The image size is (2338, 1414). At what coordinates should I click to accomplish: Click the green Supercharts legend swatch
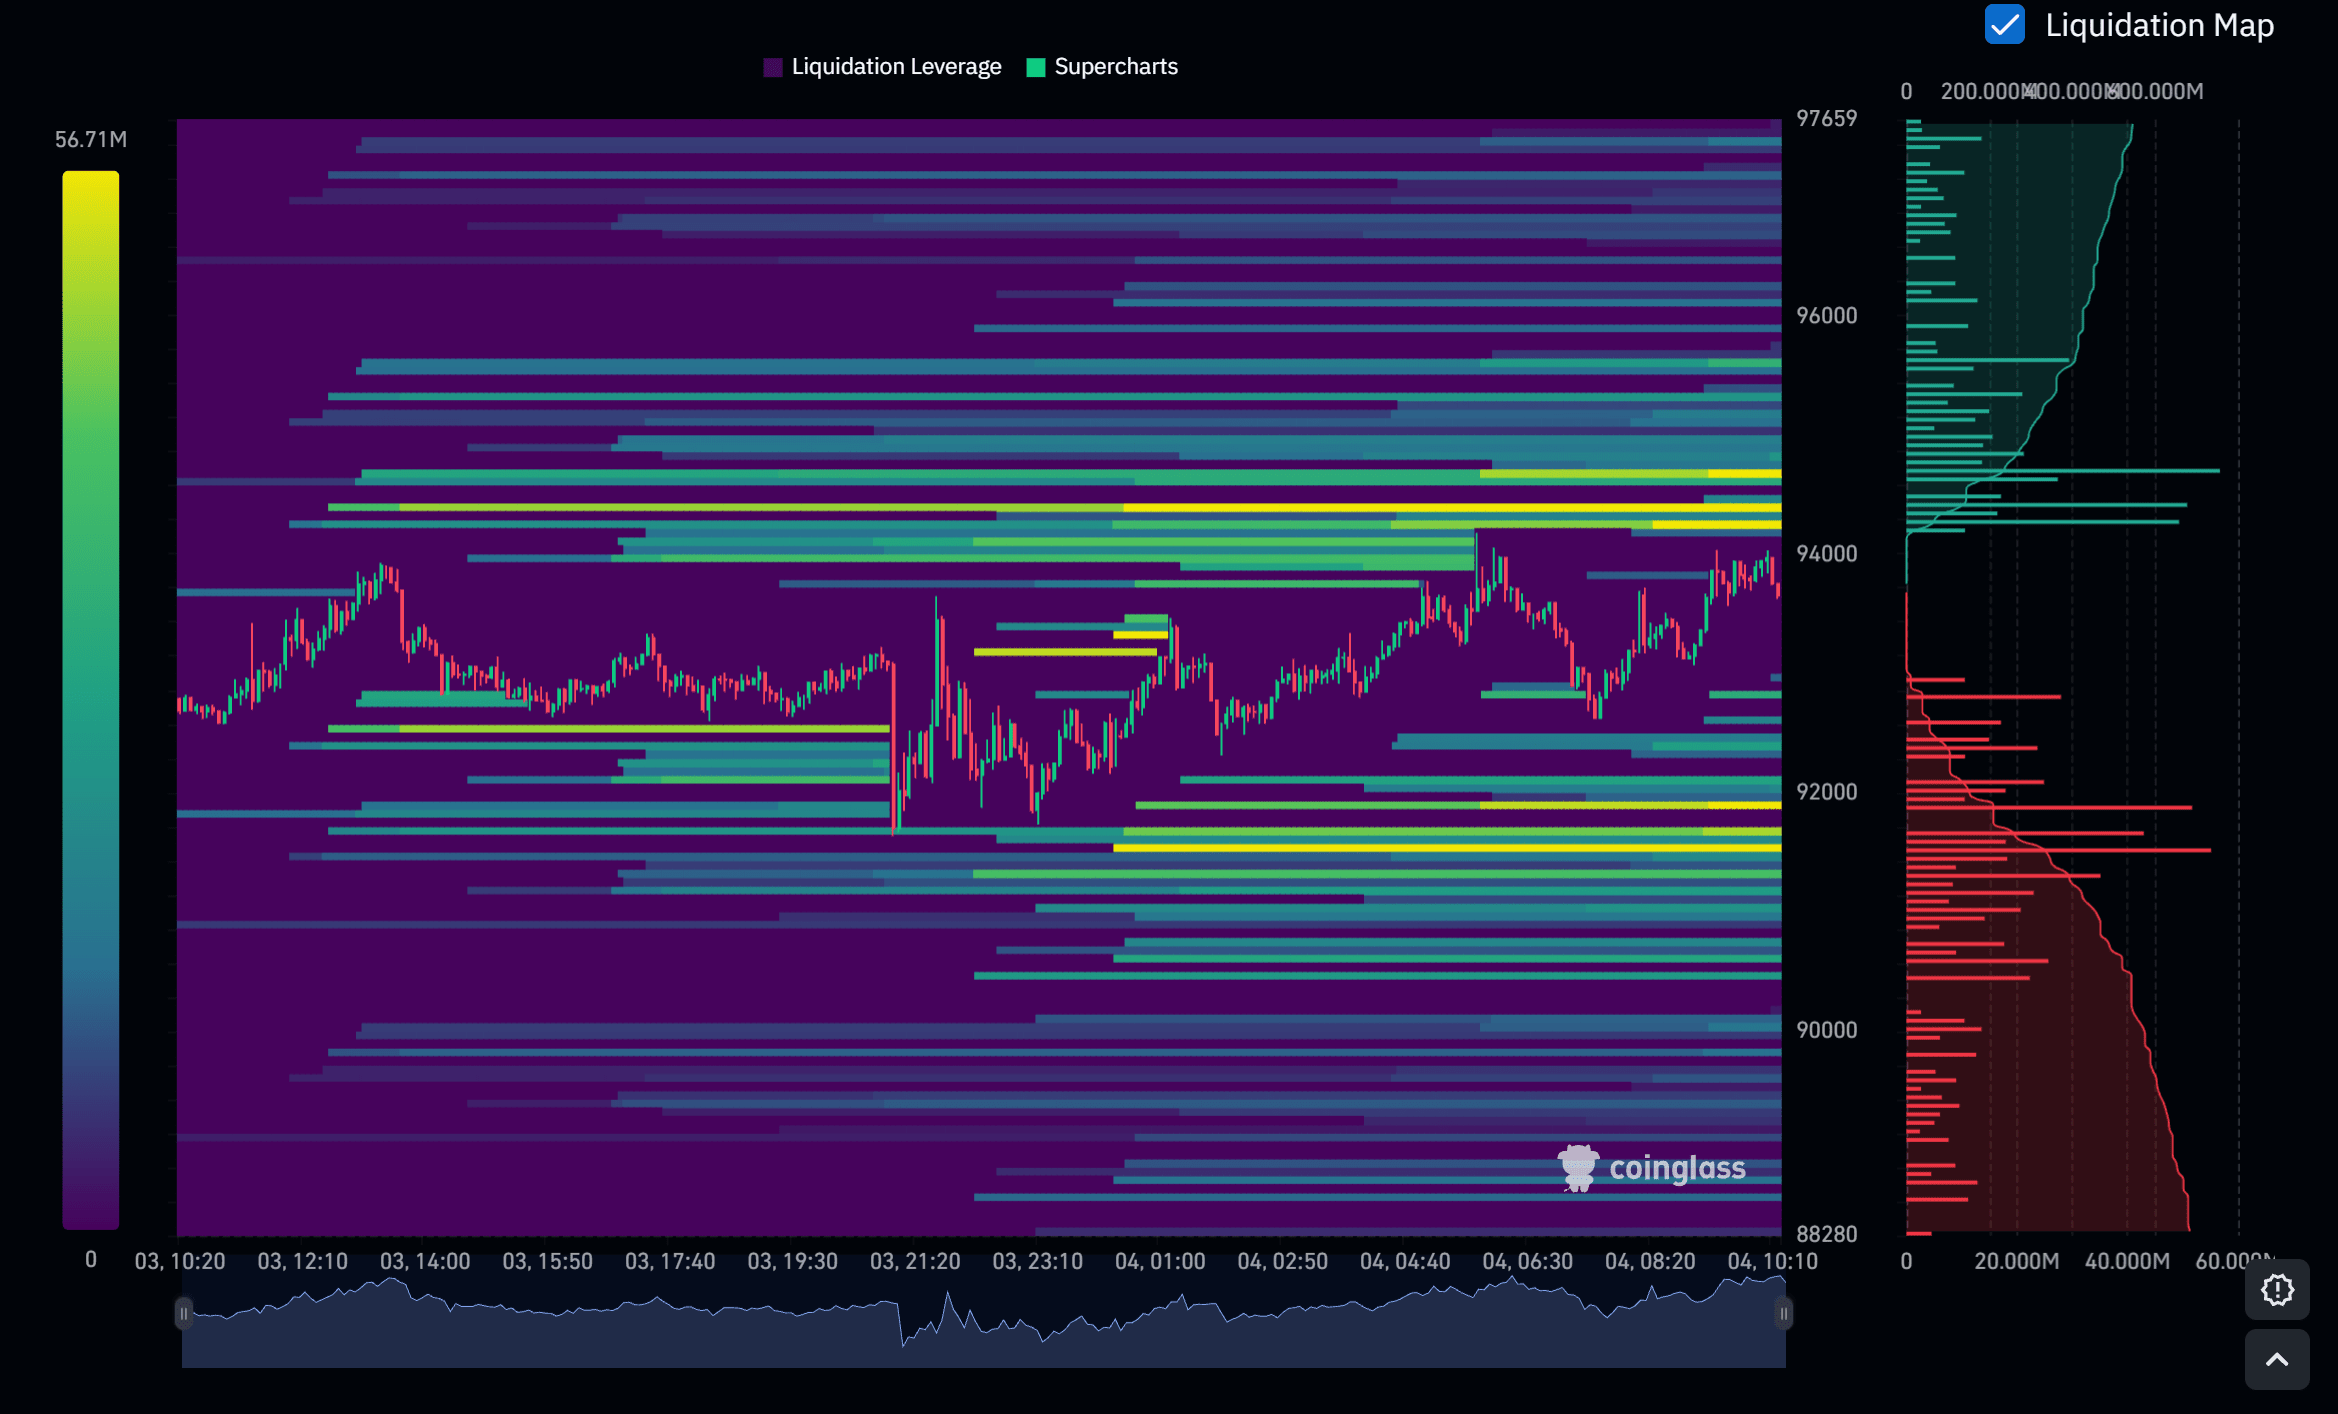[x=1036, y=67]
